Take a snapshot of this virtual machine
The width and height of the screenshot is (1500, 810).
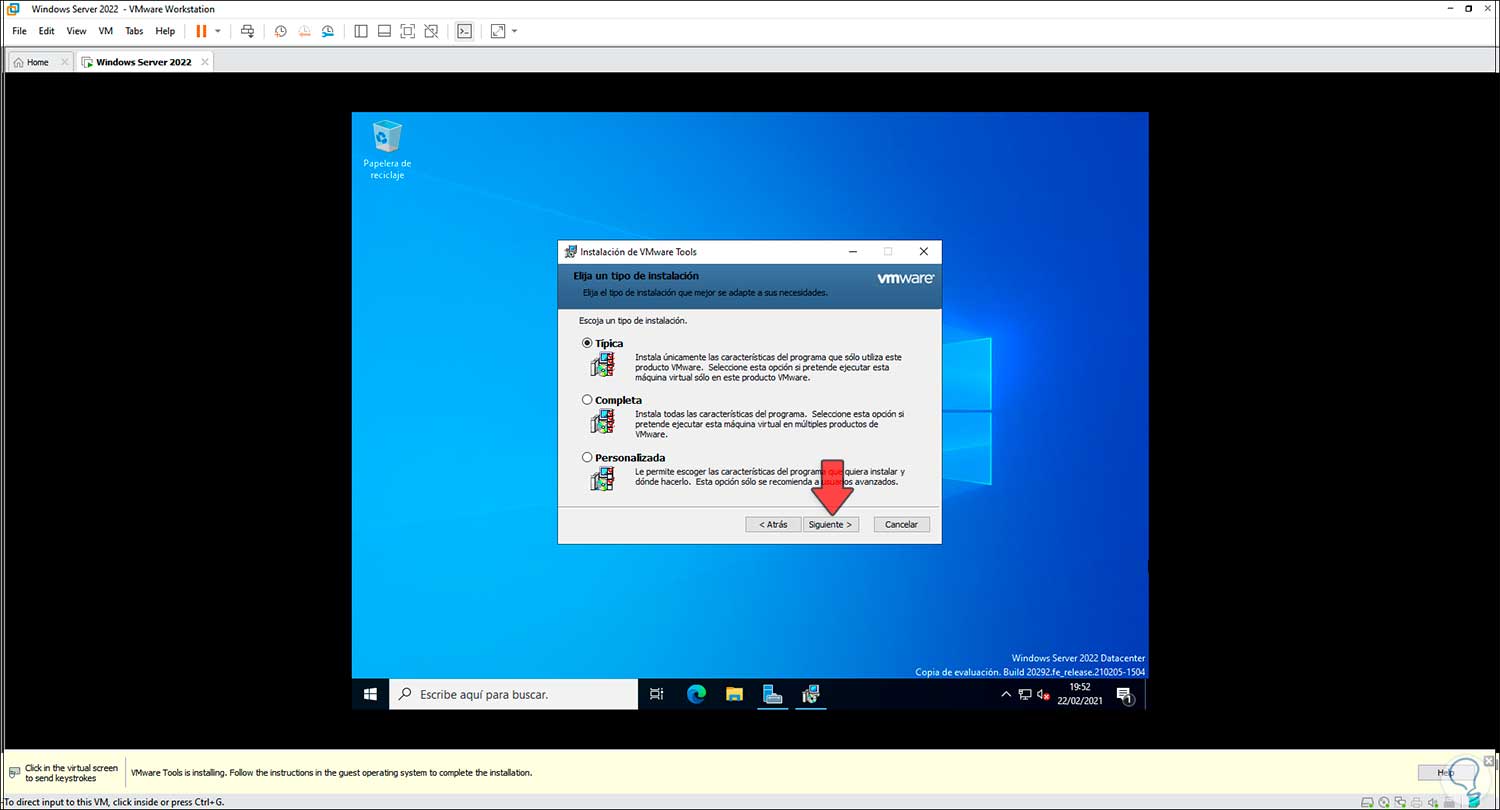point(281,31)
